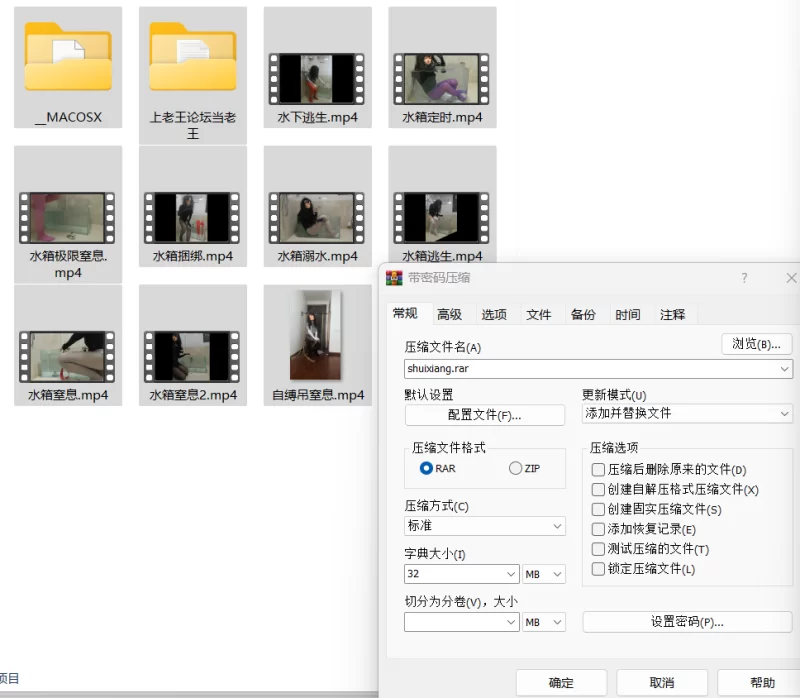The image size is (800, 698).
Task: Switch to the 常规 tab
Action: pyautogui.click(x=405, y=313)
